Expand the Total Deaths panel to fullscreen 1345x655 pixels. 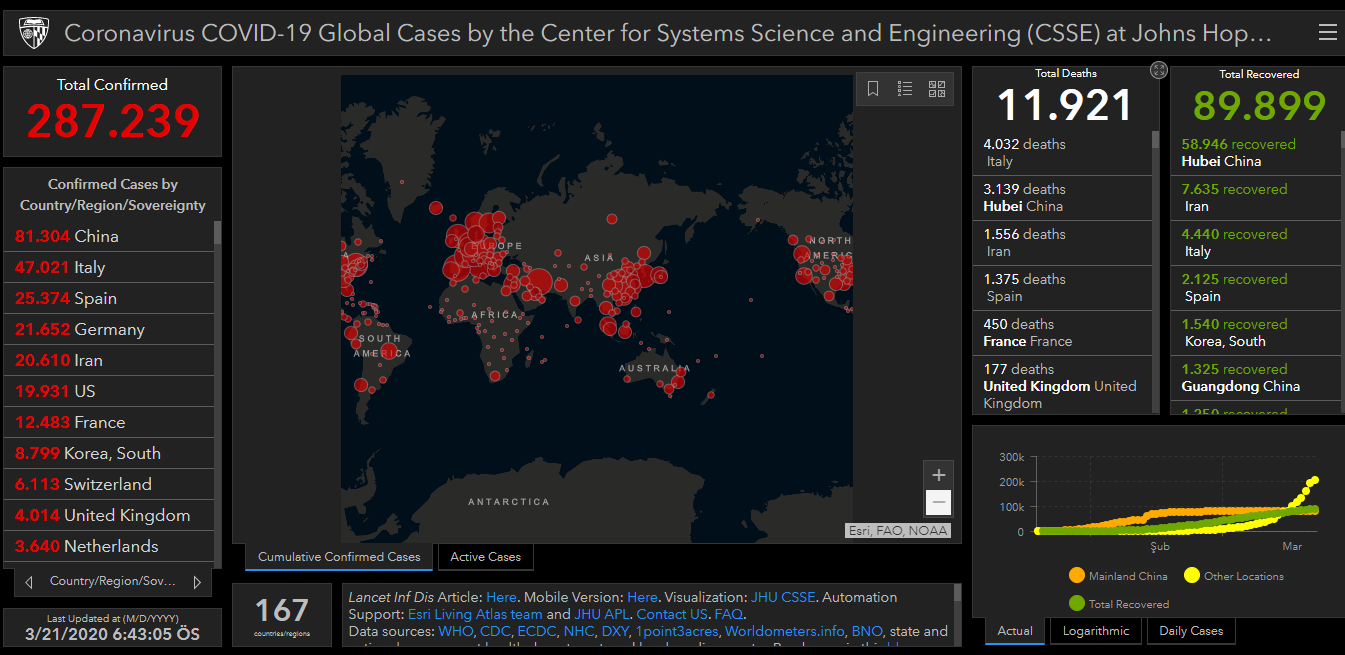(x=1159, y=70)
